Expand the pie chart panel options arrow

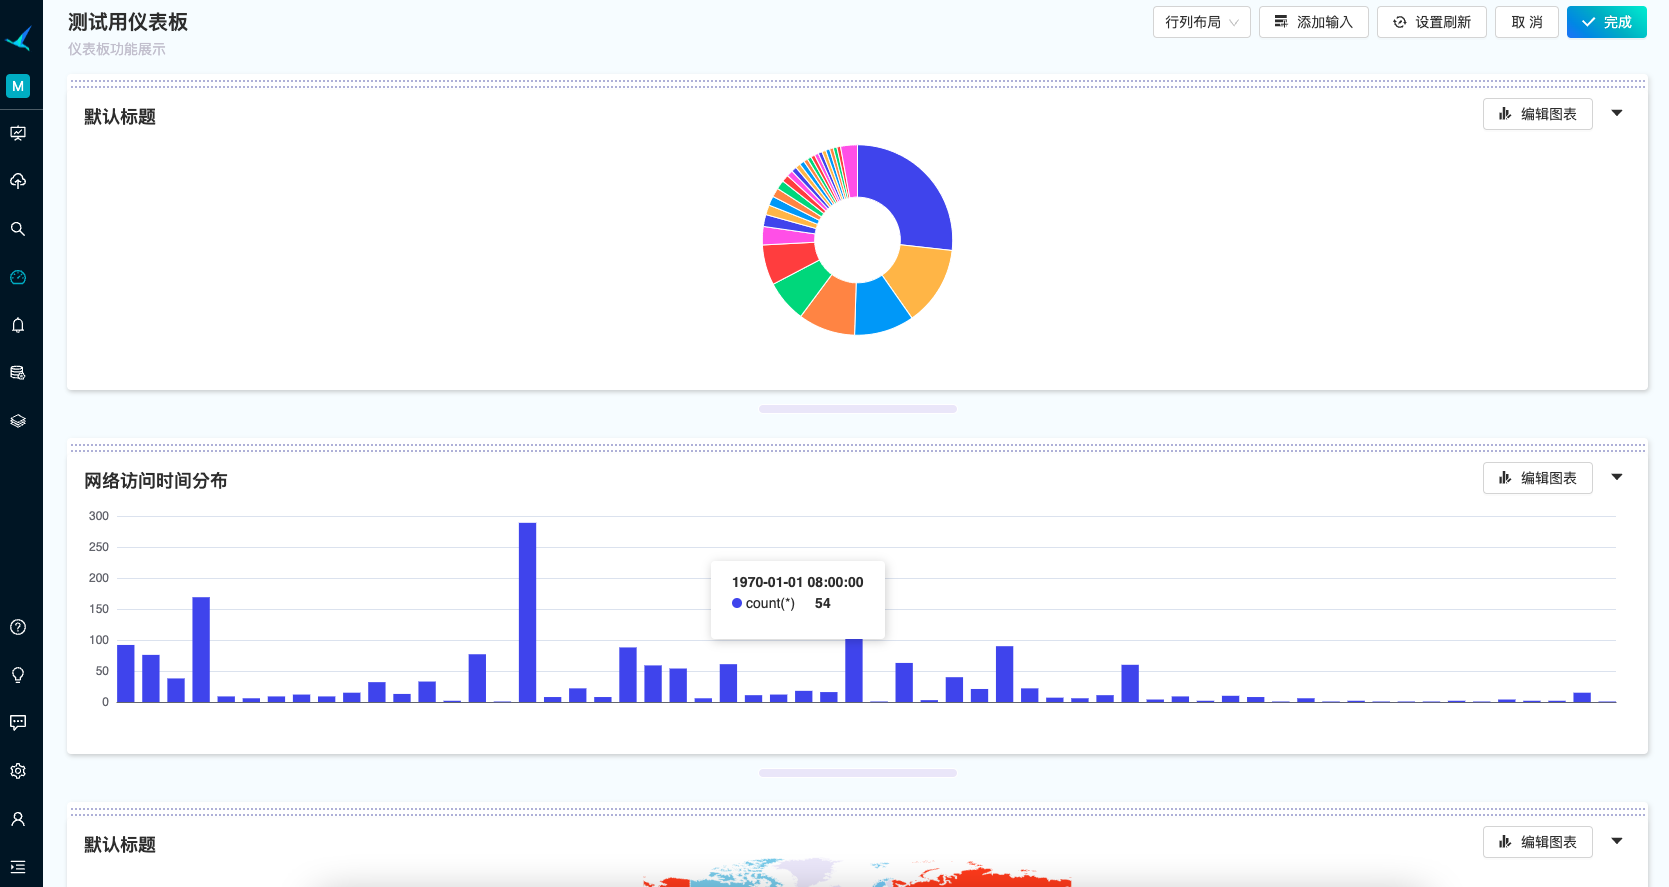pos(1617,113)
